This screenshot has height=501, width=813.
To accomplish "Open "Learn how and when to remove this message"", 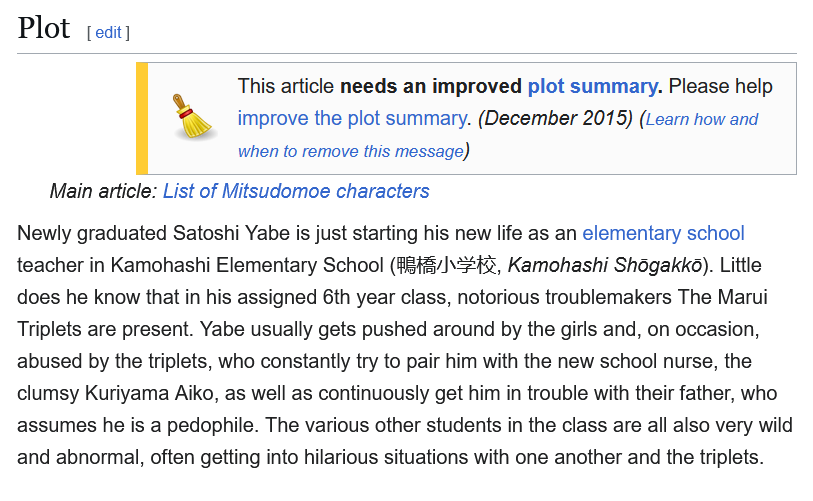I will tap(498, 135).
